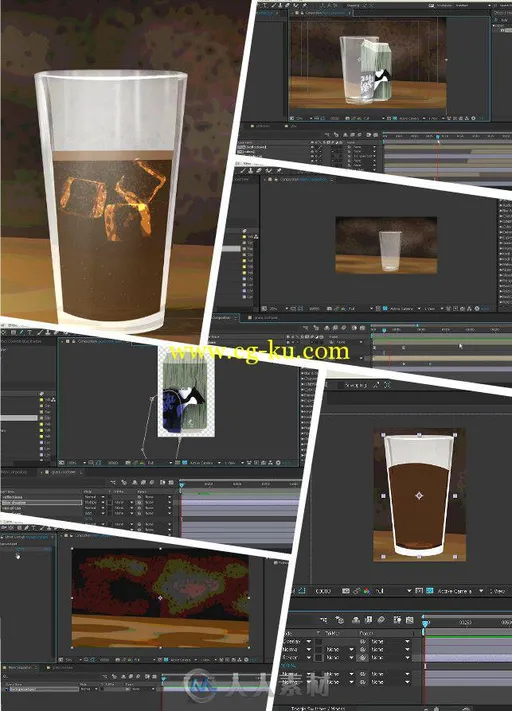Toggle Snapping checkbox above bottom-right viewer

341,385
